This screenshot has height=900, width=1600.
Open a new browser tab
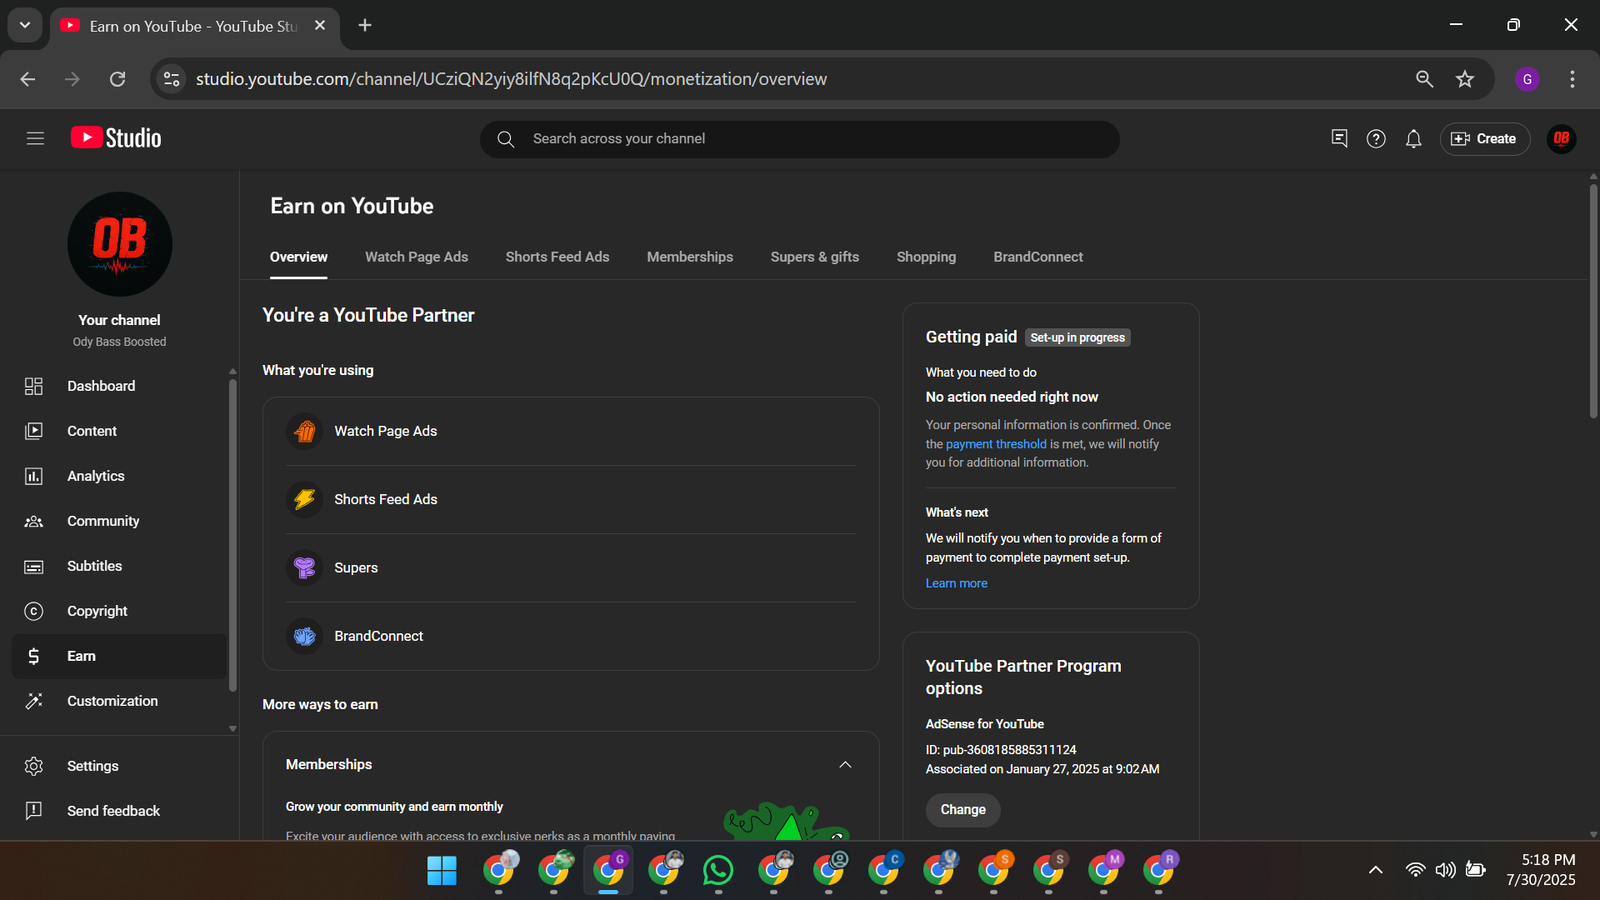click(365, 25)
